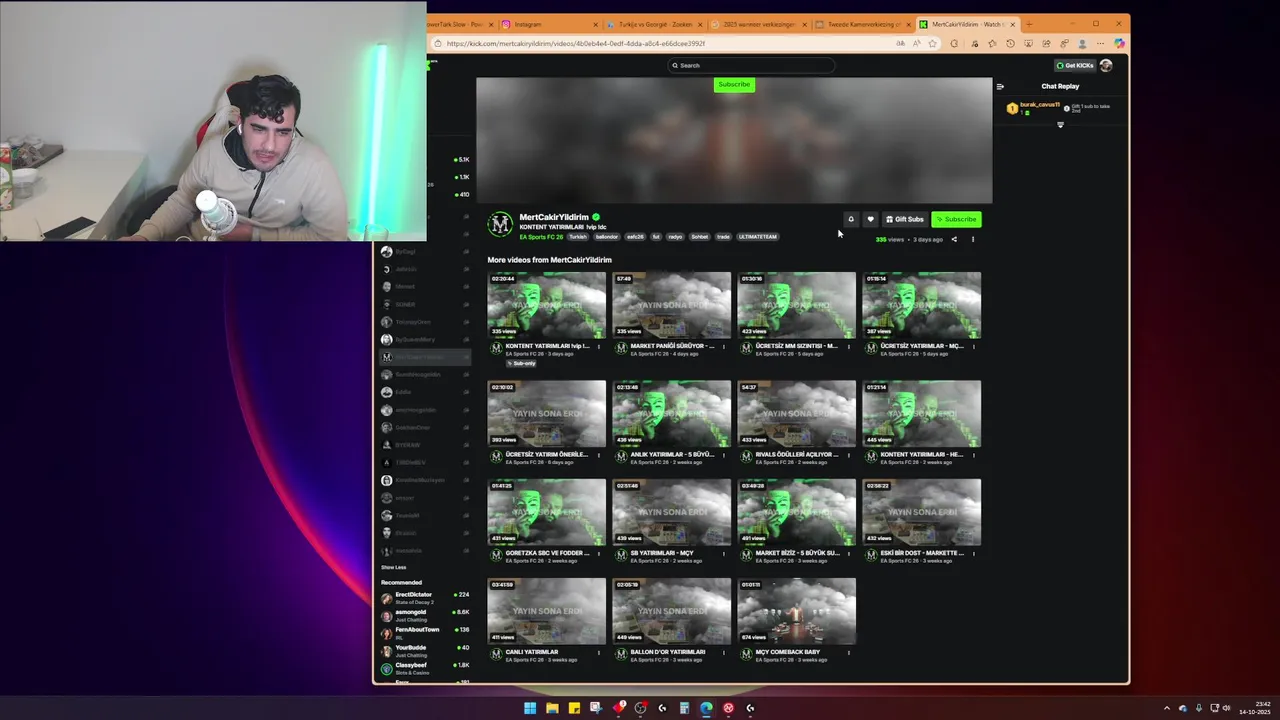Click the Kick search field
This screenshot has height=720, width=1280.
[x=750, y=65]
